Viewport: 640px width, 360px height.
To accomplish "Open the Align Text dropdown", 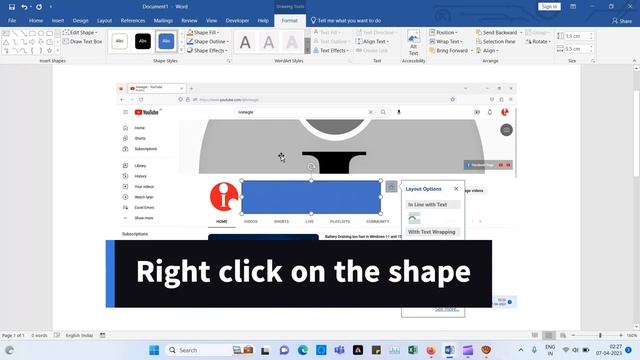I will pyautogui.click(x=372, y=41).
